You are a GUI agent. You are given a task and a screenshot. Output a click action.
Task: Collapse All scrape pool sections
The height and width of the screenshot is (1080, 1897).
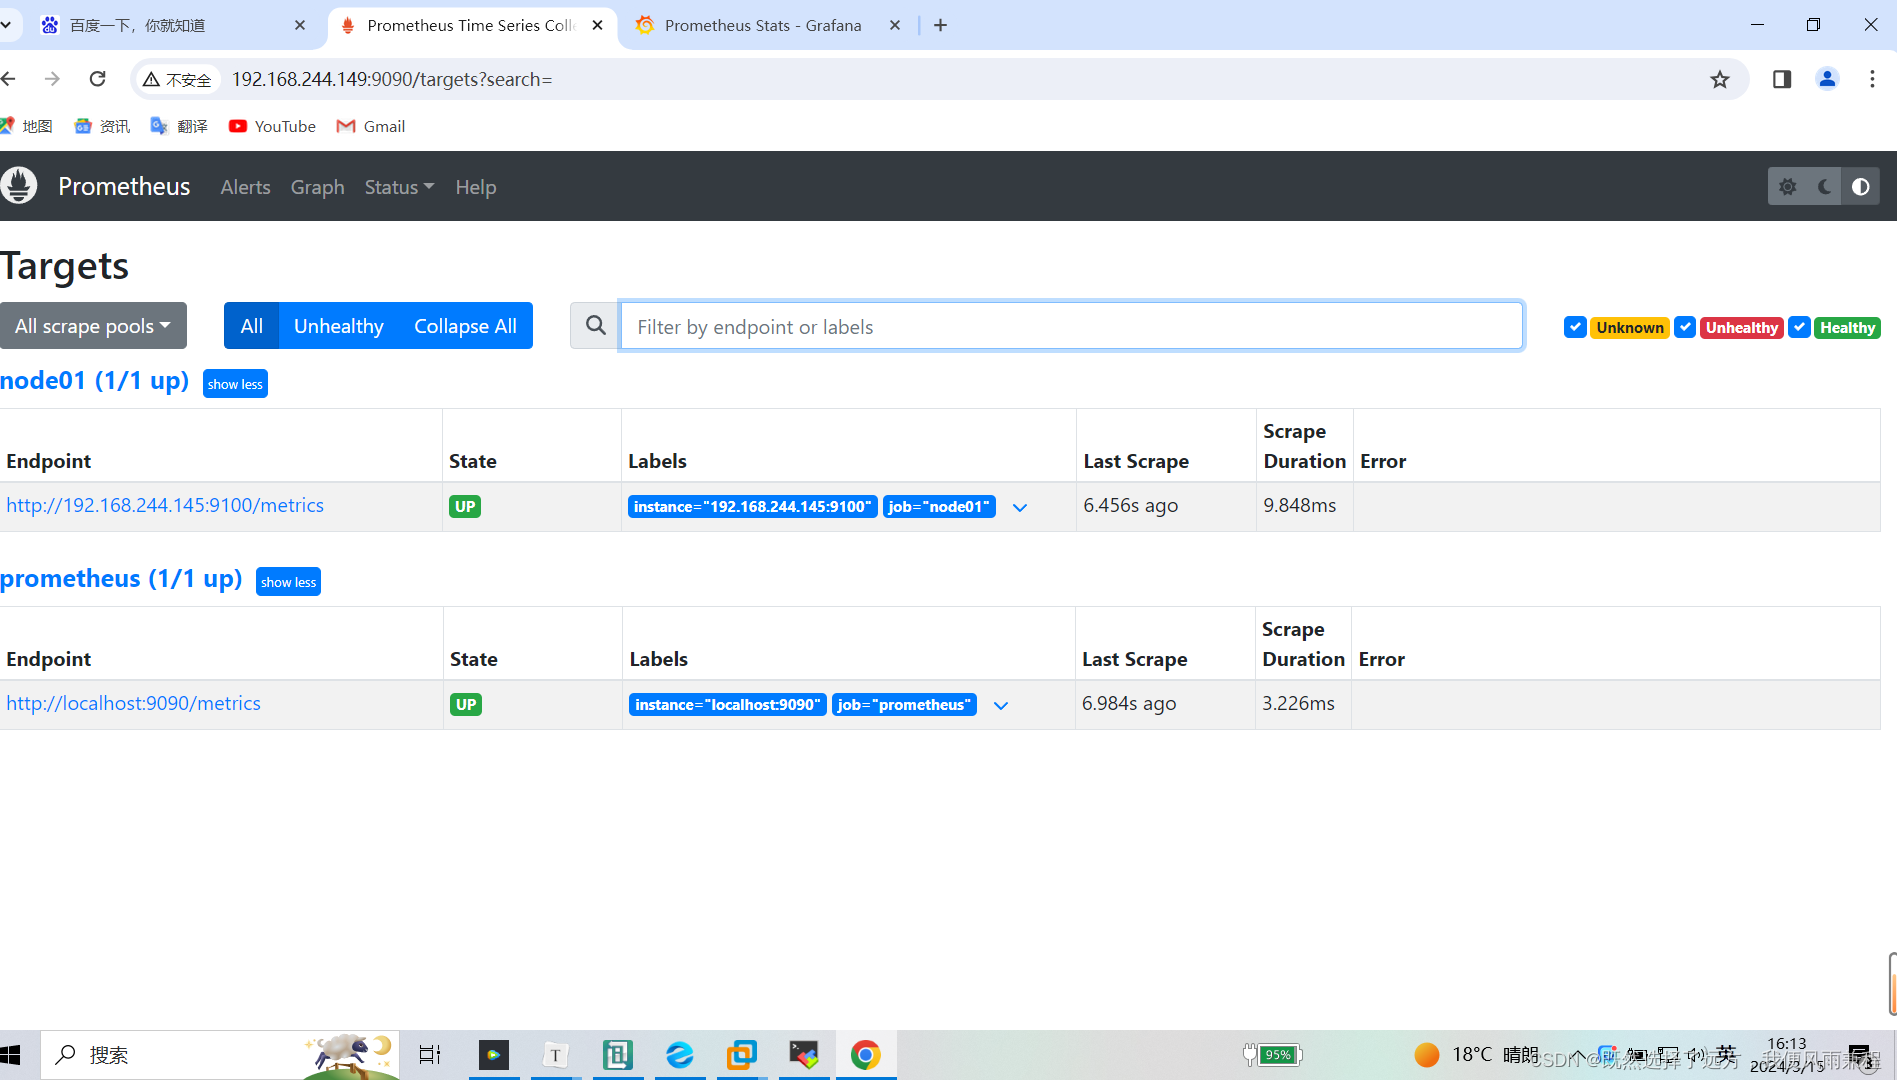(x=465, y=326)
